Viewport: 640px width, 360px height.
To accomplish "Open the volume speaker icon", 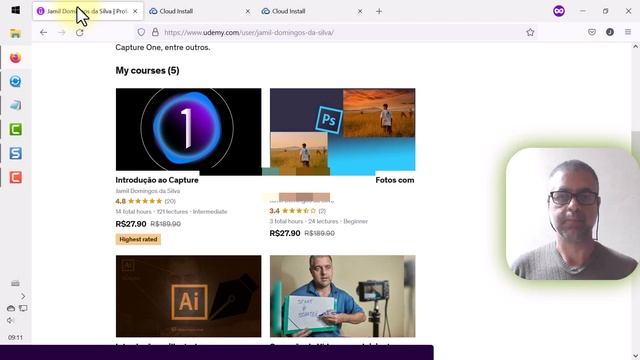I will tap(10, 320).
